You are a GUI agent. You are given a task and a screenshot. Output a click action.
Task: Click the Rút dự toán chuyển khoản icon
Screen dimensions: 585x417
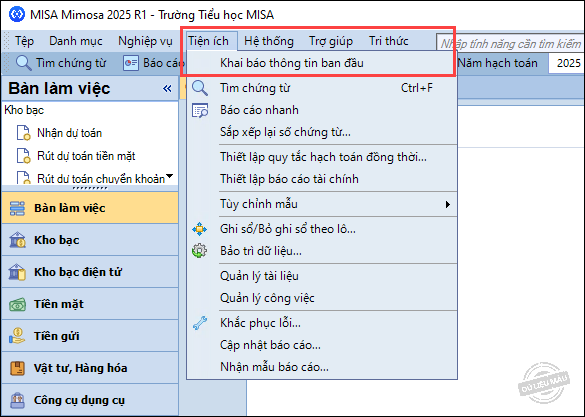point(23,178)
